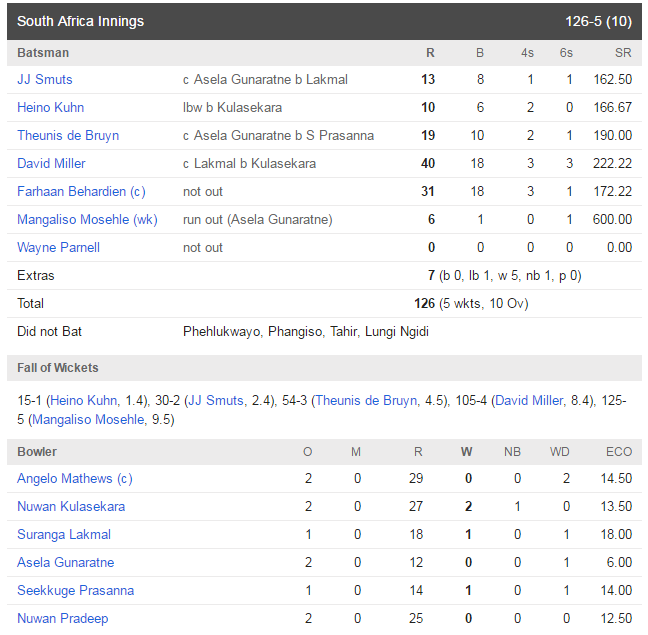Click Mangaliso Mosehle in Fall of Wickets
Screen dimensions: 648x635
(x=88, y=419)
